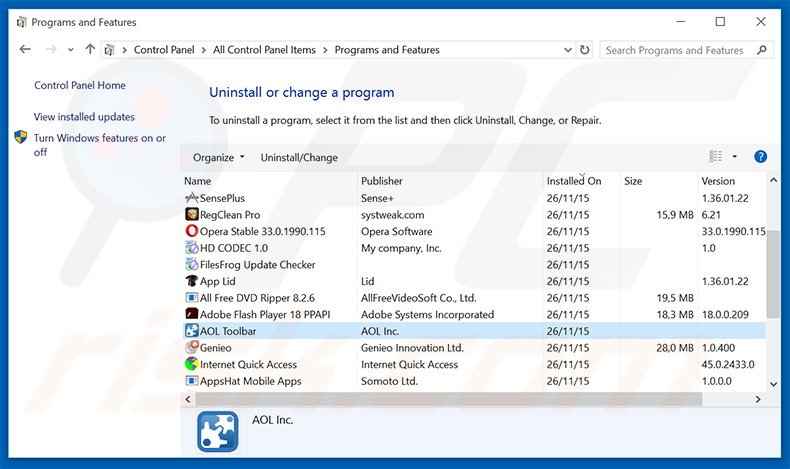
Task: Click the AOL Toolbar puzzle icon in list
Action: (x=191, y=331)
